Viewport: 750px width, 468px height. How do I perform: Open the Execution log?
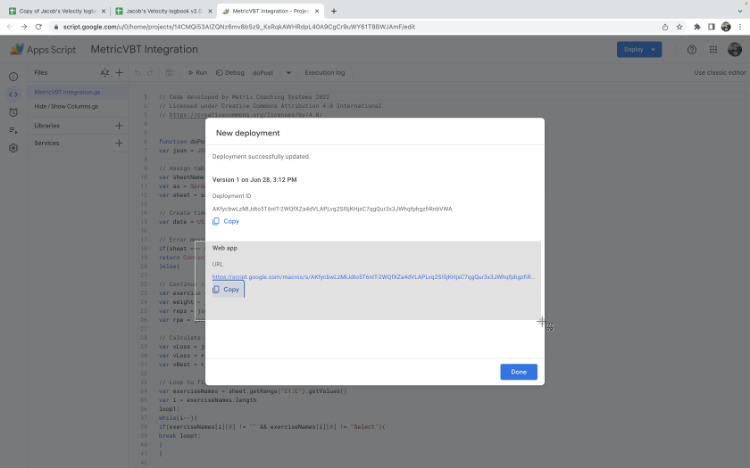[x=325, y=73]
